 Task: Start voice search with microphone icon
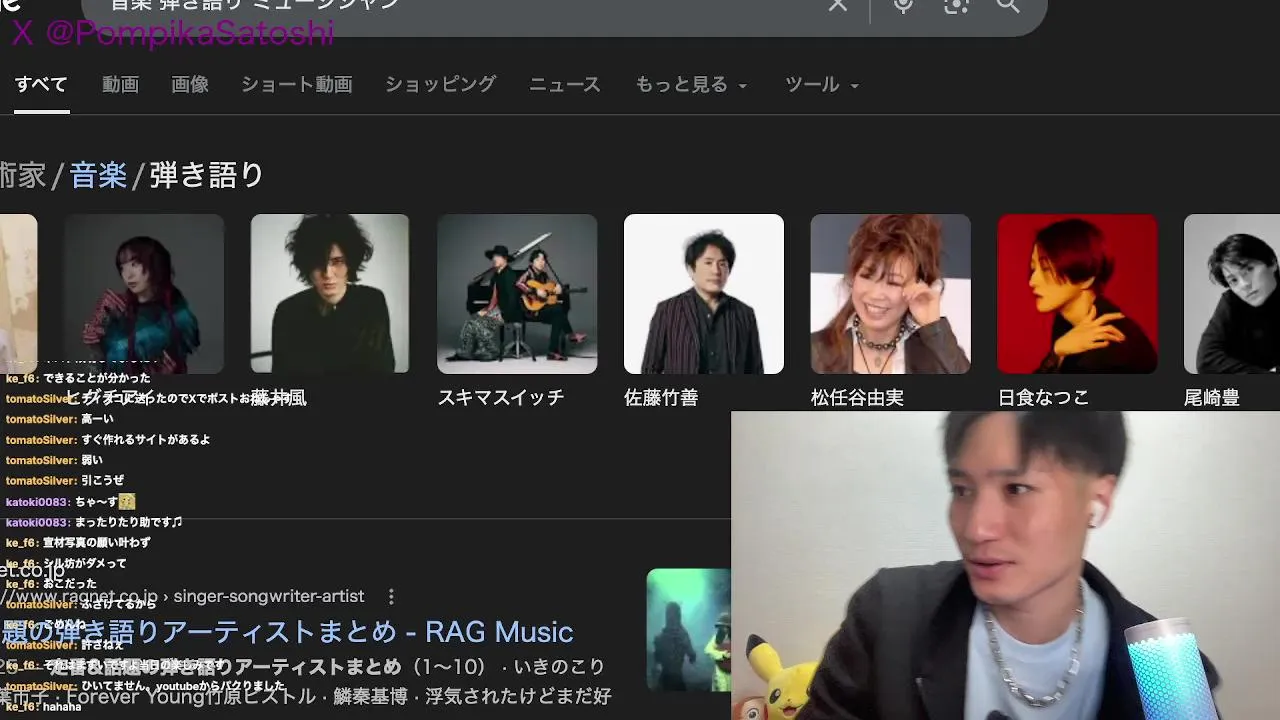tap(903, 5)
